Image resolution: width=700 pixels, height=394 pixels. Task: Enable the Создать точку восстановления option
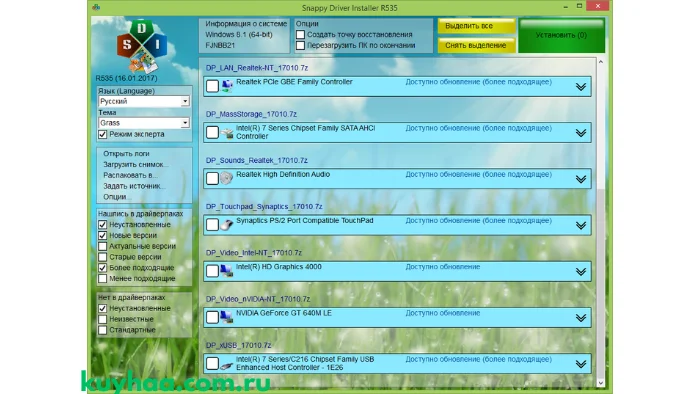(x=300, y=35)
